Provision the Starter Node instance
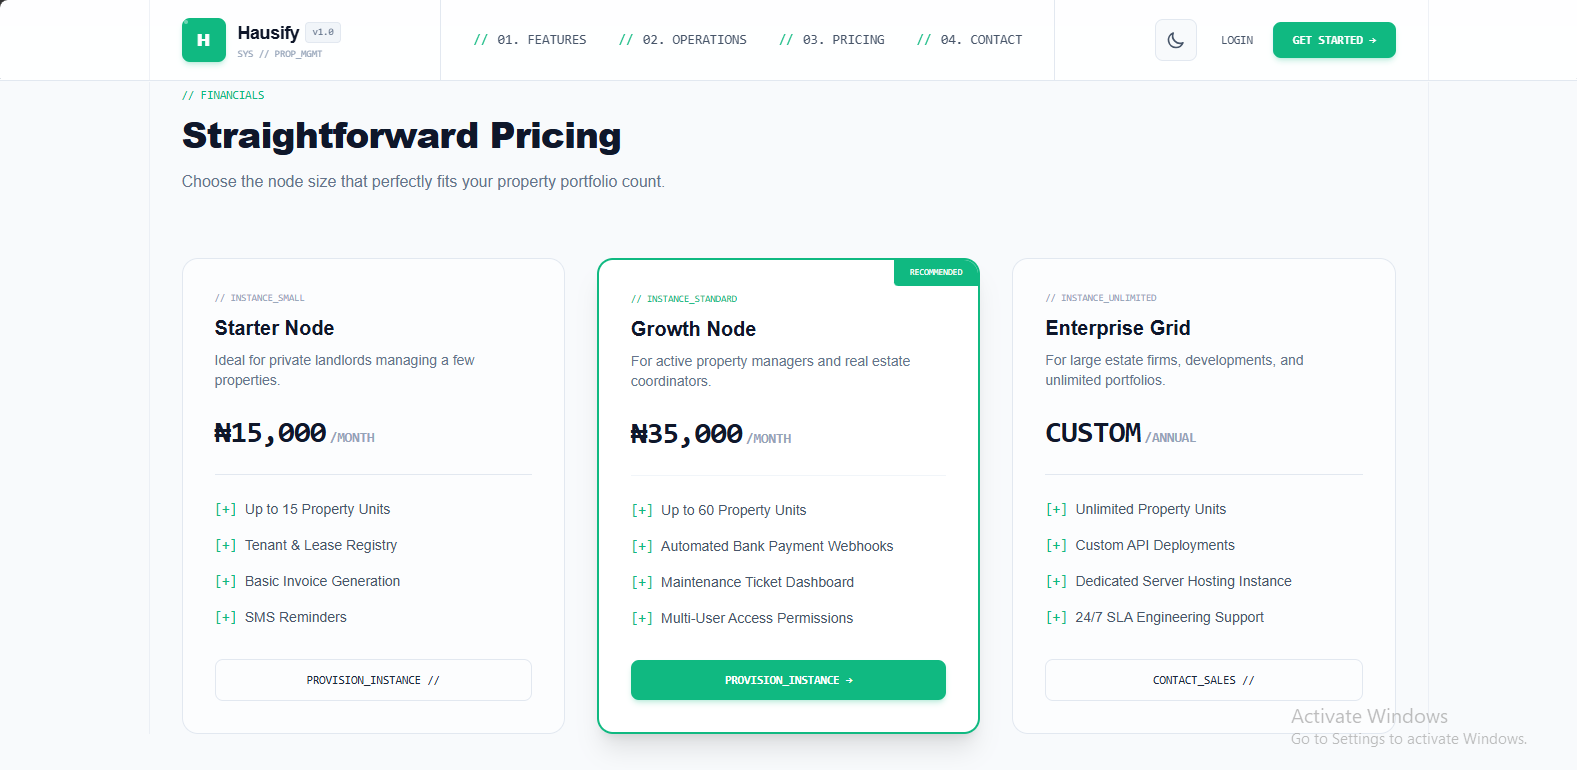The height and width of the screenshot is (770, 1577). click(373, 680)
